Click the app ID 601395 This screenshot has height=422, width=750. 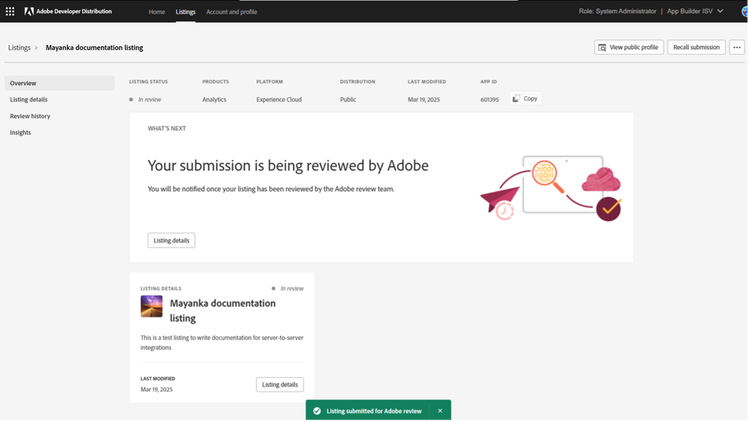(x=489, y=100)
